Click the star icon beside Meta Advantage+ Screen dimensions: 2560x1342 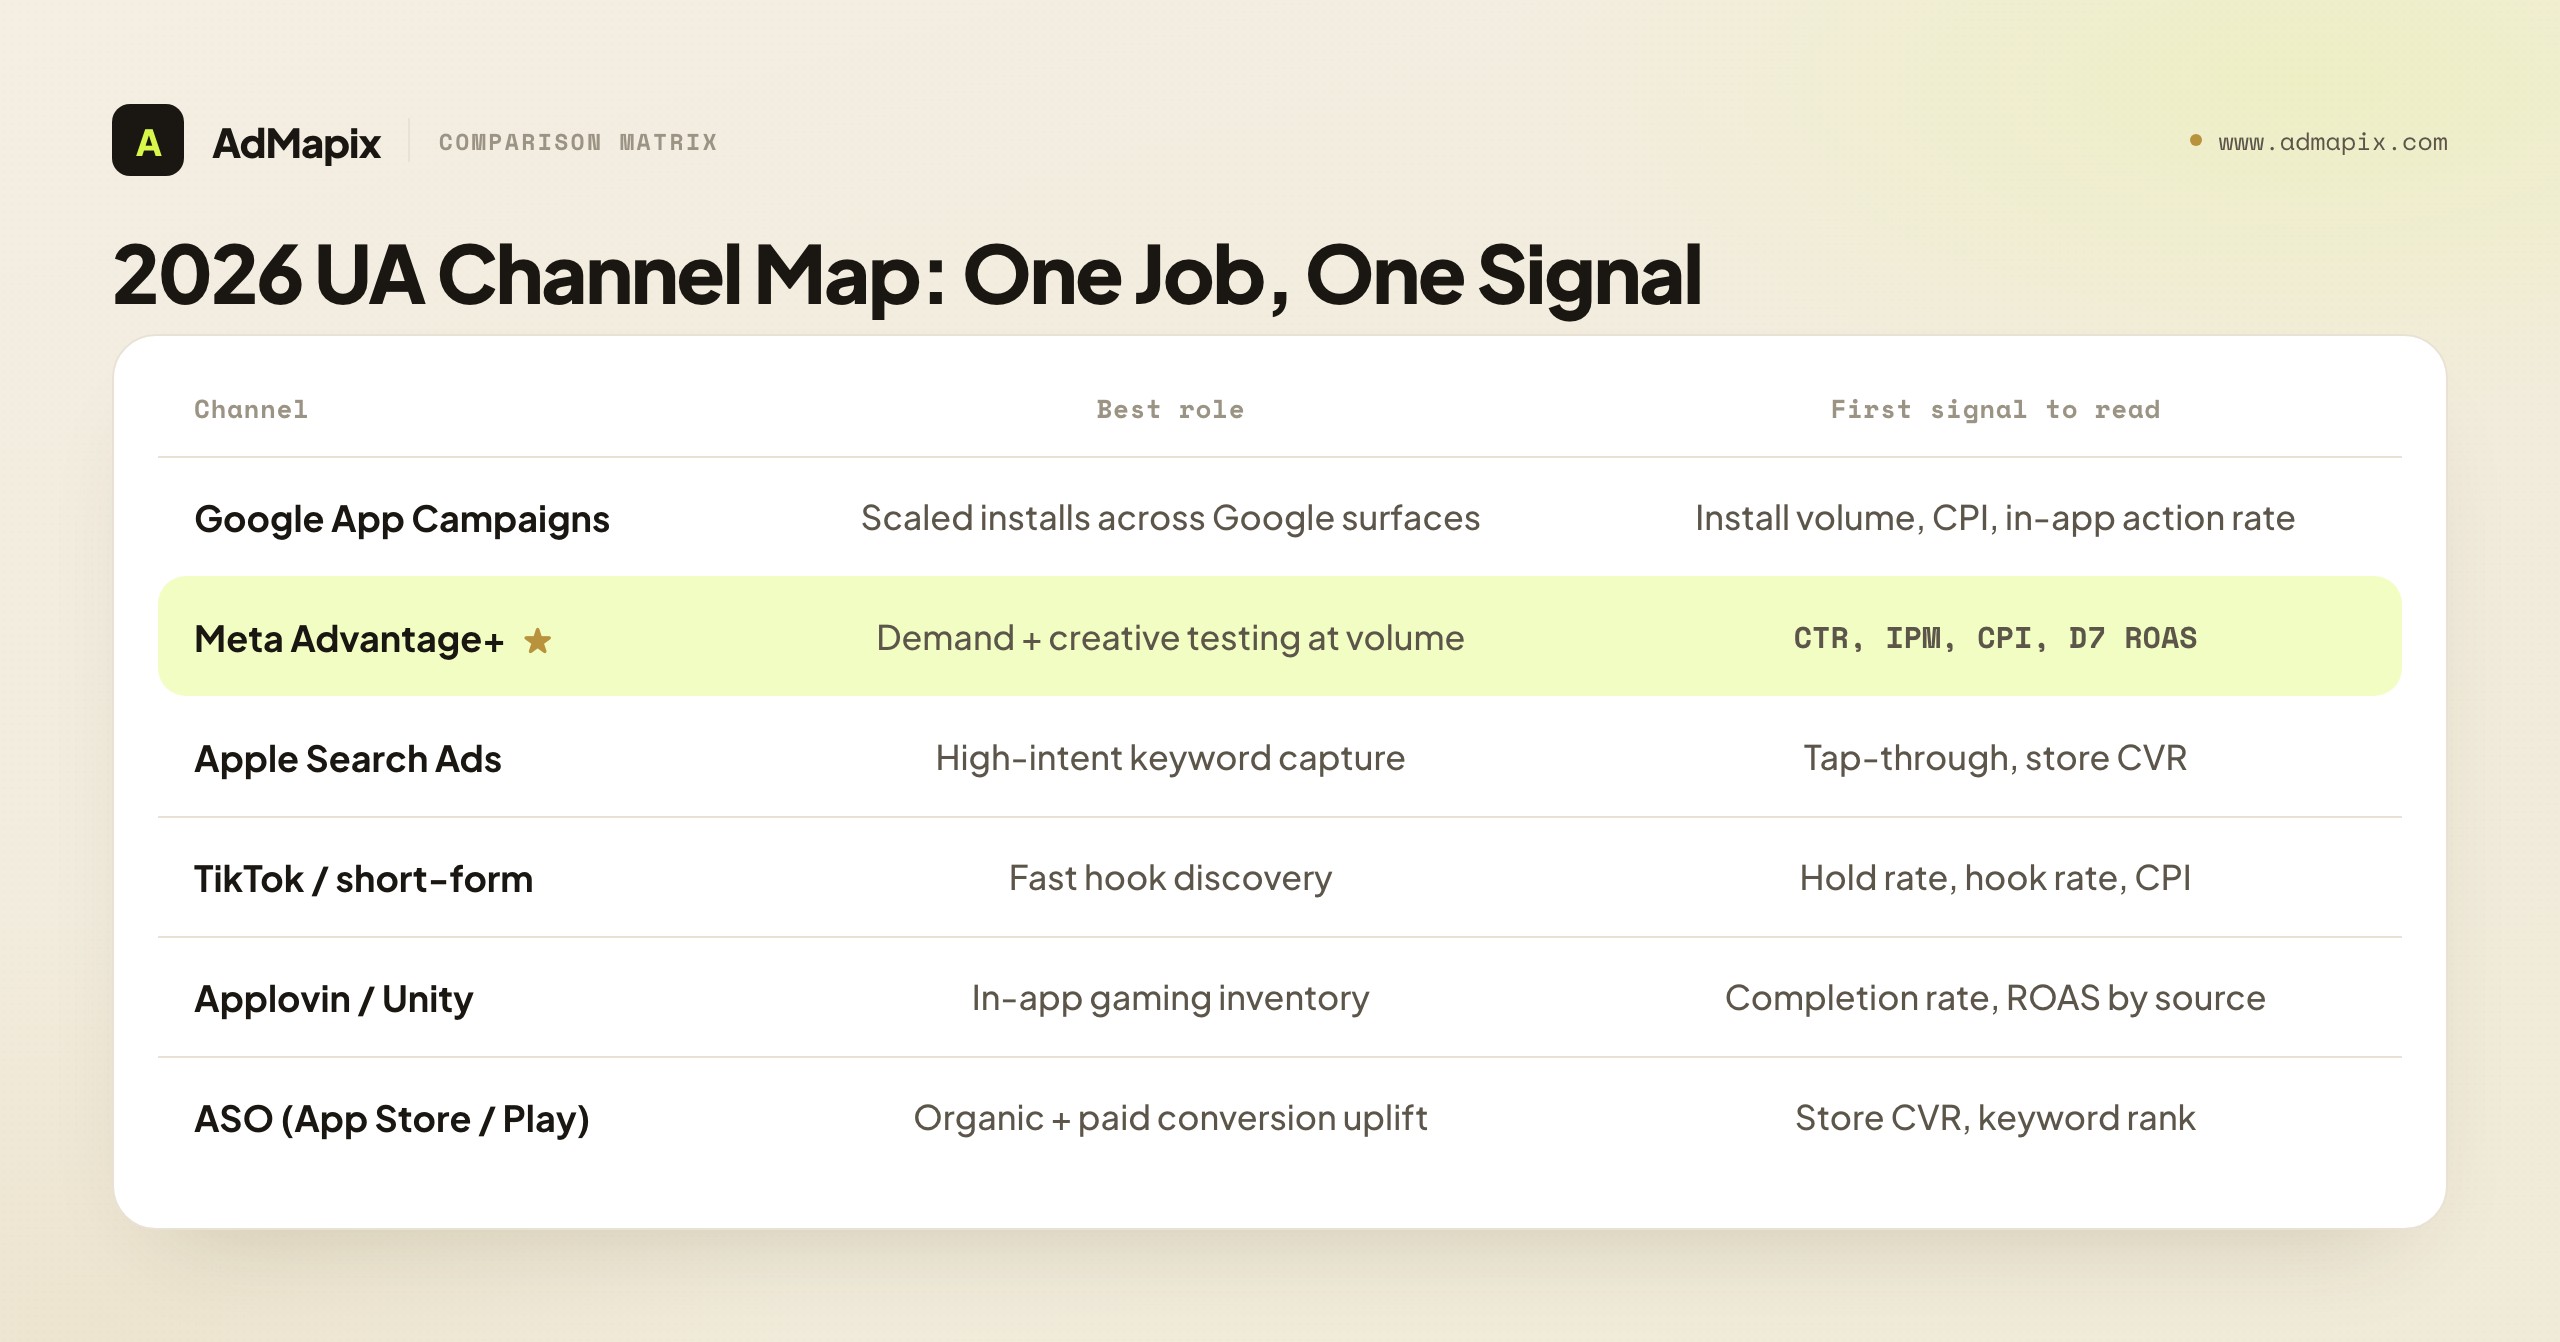pos(538,640)
